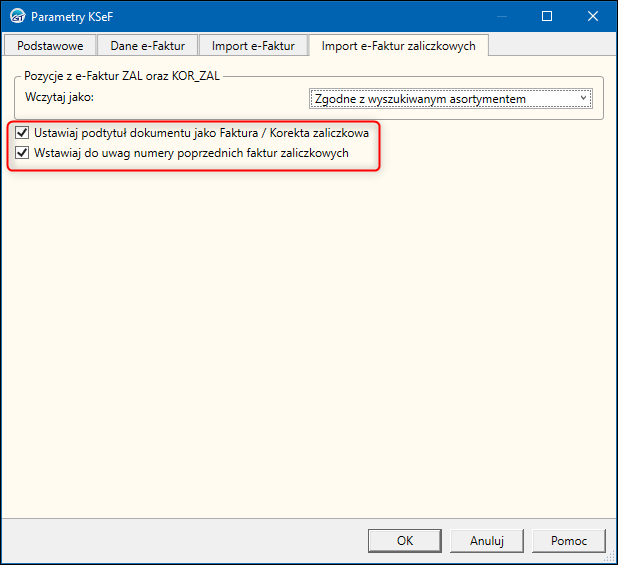
Task: Switch to the Podstawowe tab
Action: click(49, 45)
